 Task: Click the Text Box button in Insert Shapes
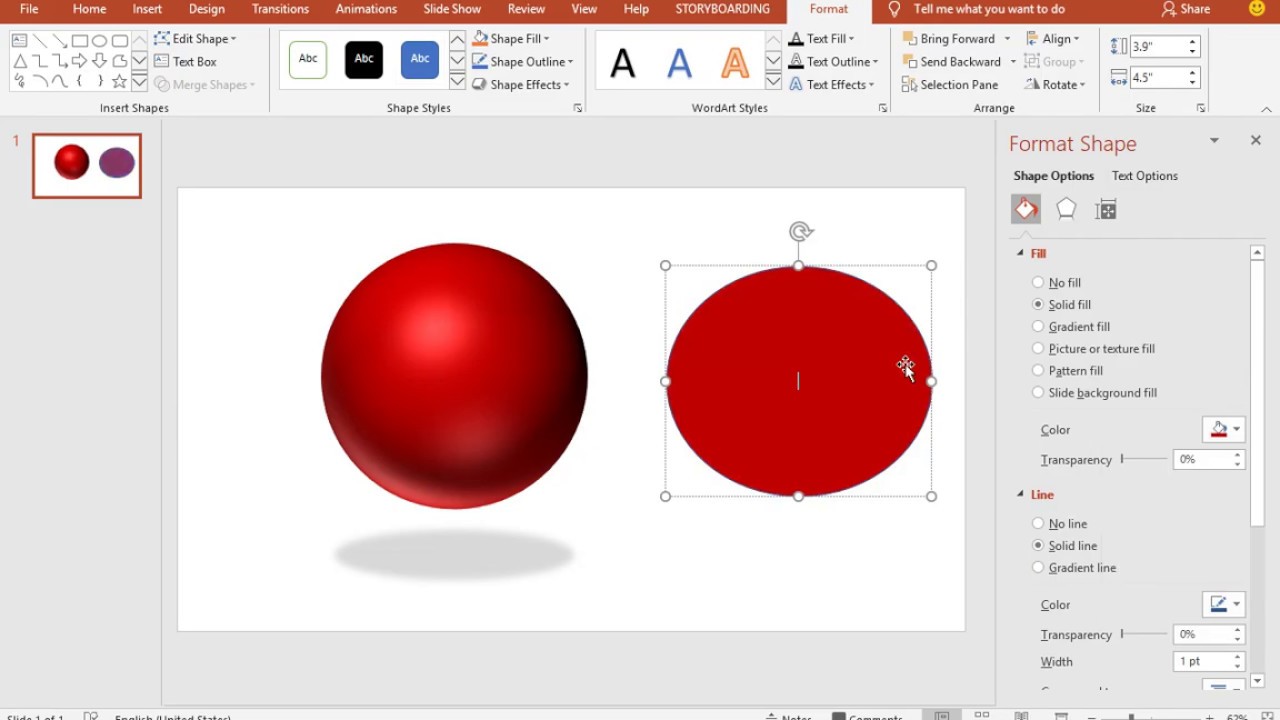tap(185, 61)
